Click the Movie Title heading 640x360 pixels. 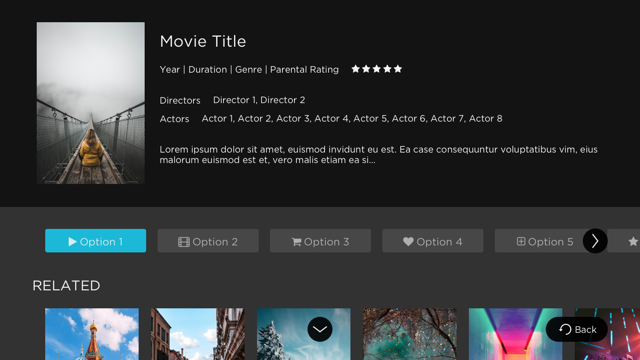203,41
